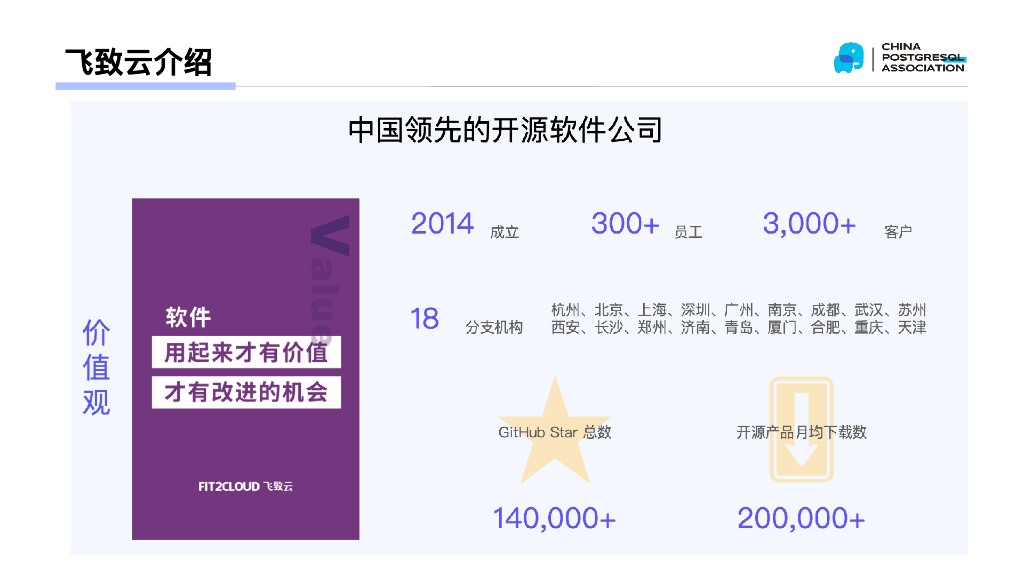Click the 2014 founding year number

click(442, 224)
